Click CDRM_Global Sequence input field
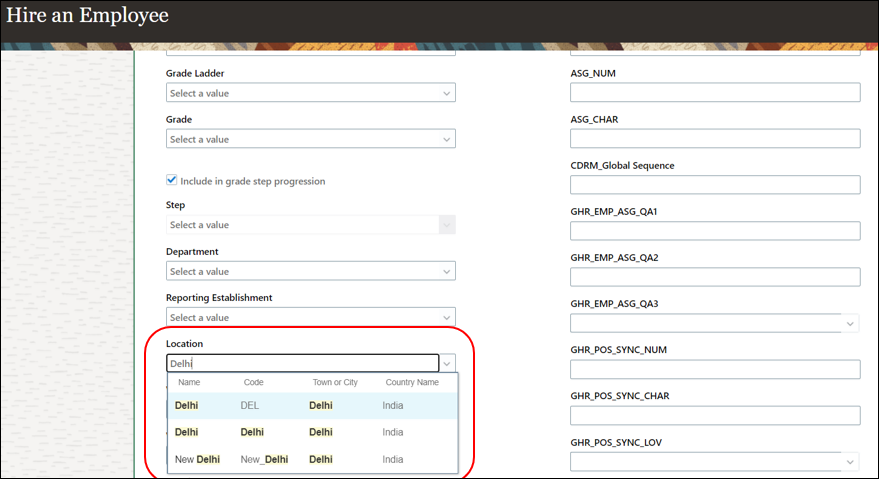Image resolution: width=879 pixels, height=479 pixels. (715, 185)
